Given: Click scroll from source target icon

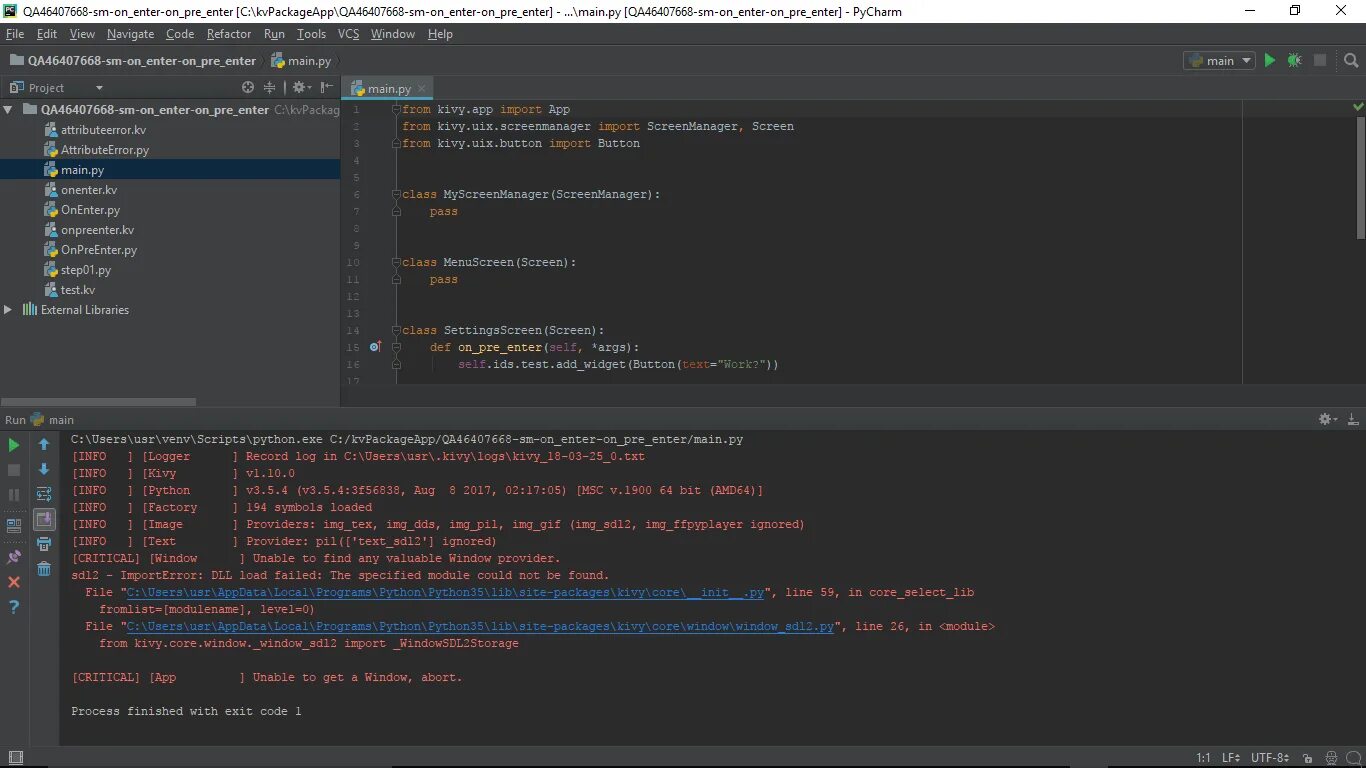Looking at the screenshot, I should point(249,88).
